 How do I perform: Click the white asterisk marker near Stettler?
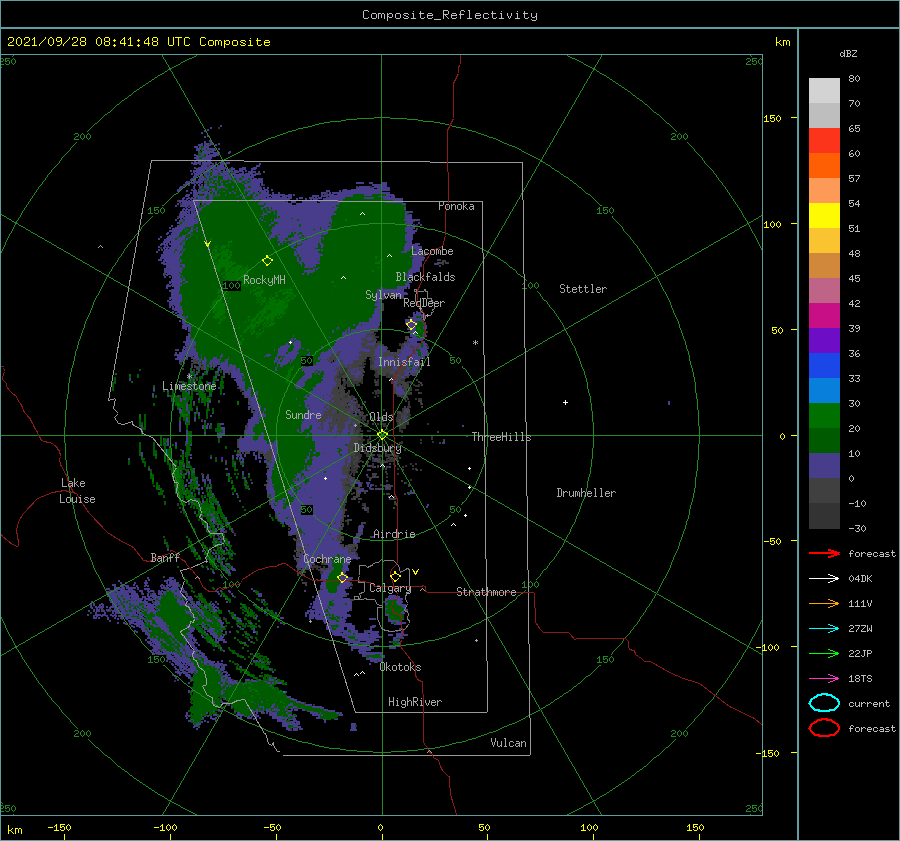tap(475, 343)
